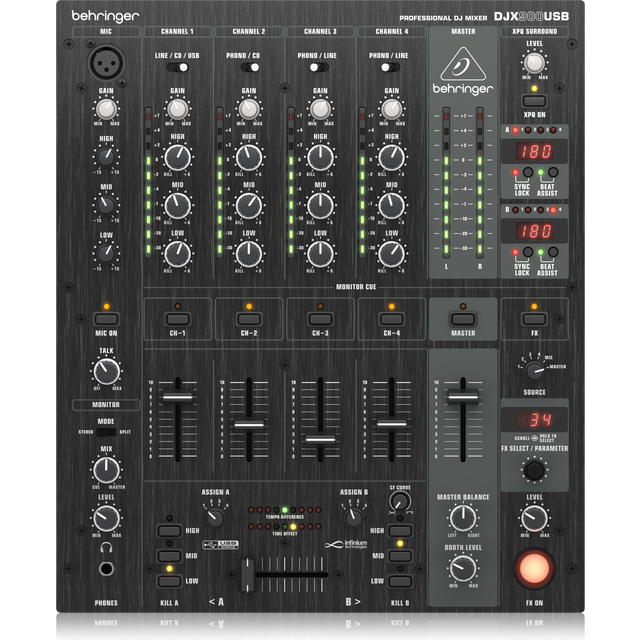Viewport: 640px width, 640px height.
Task: Toggle Channel 4 PHONO / LINE switch
Action: point(391,67)
